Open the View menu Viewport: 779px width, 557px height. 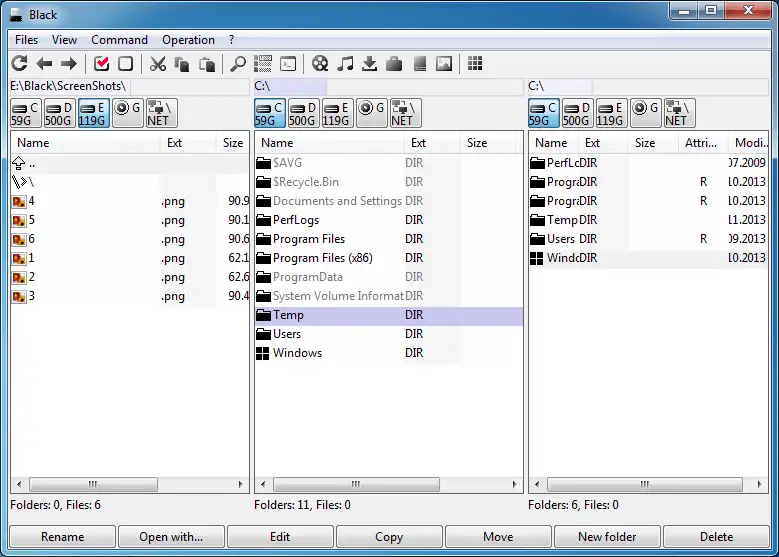[x=65, y=40]
